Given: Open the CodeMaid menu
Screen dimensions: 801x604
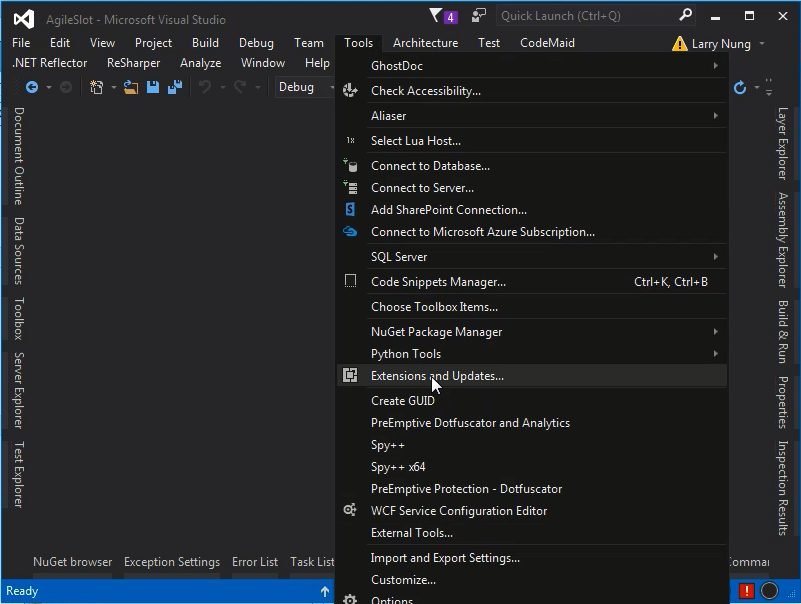Looking at the screenshot, I should tap(547, 43).
